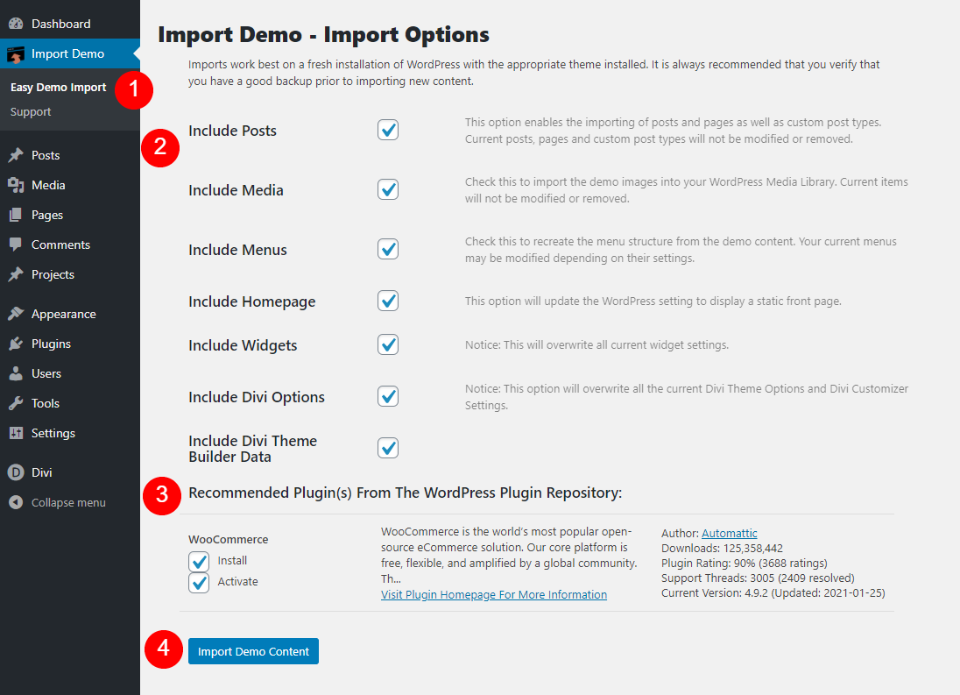Uncheck the Include Posts checkbox
The image size is (960, 695).
(x=388, y=130)
